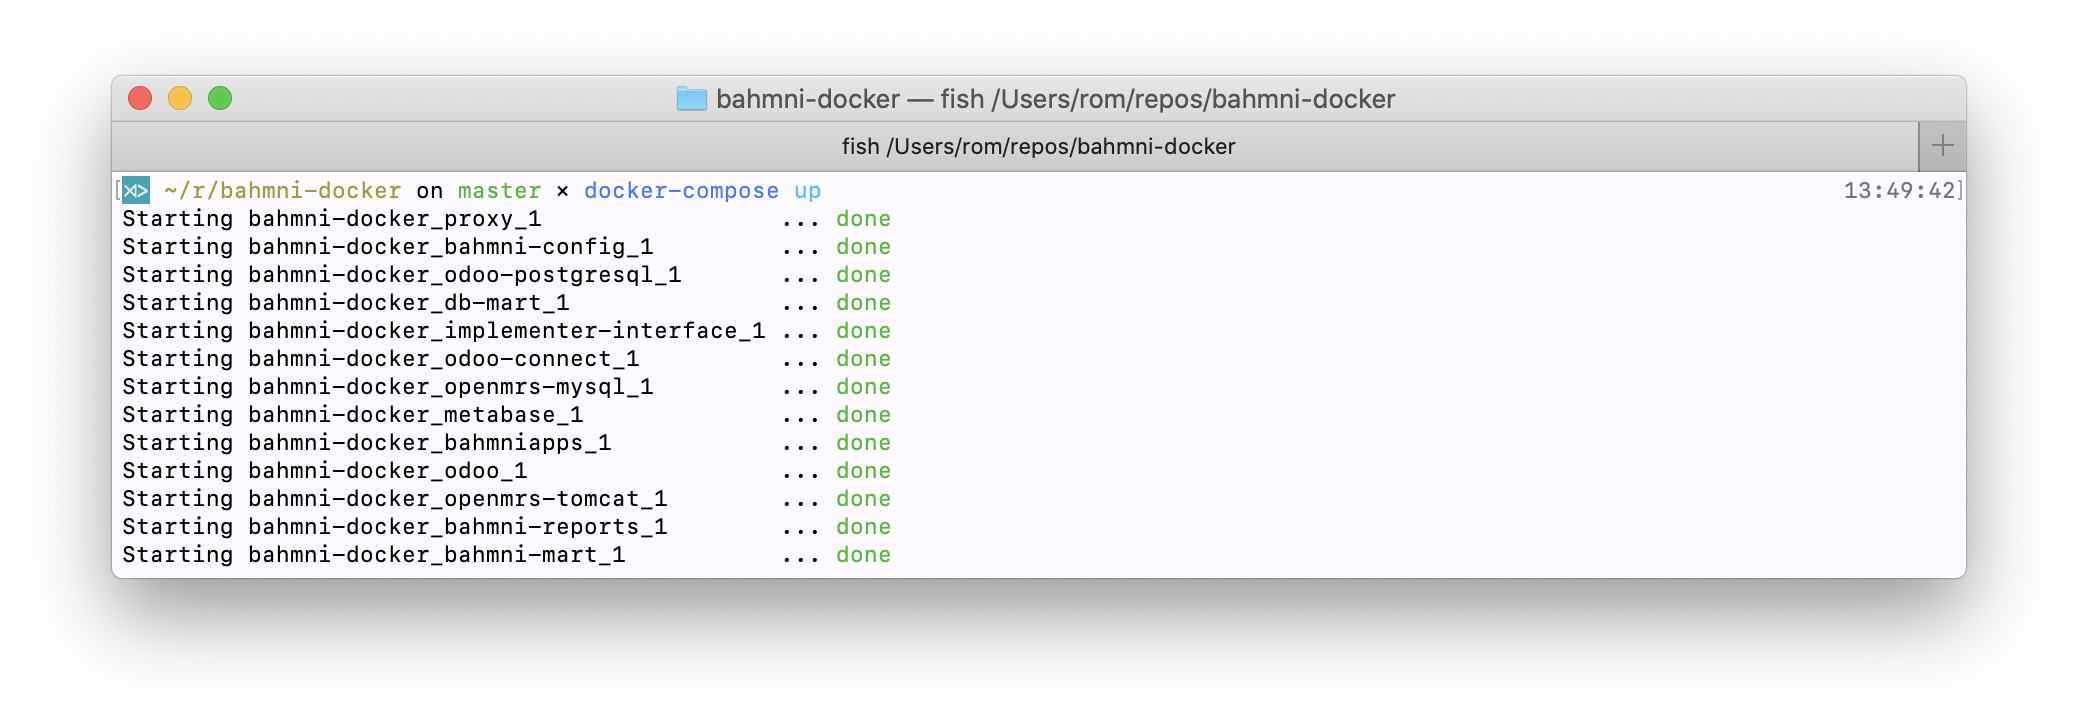Click 'done' status for openmrs-tomcat_1
The image size is (2078, 726).
(x=863, y=499)
